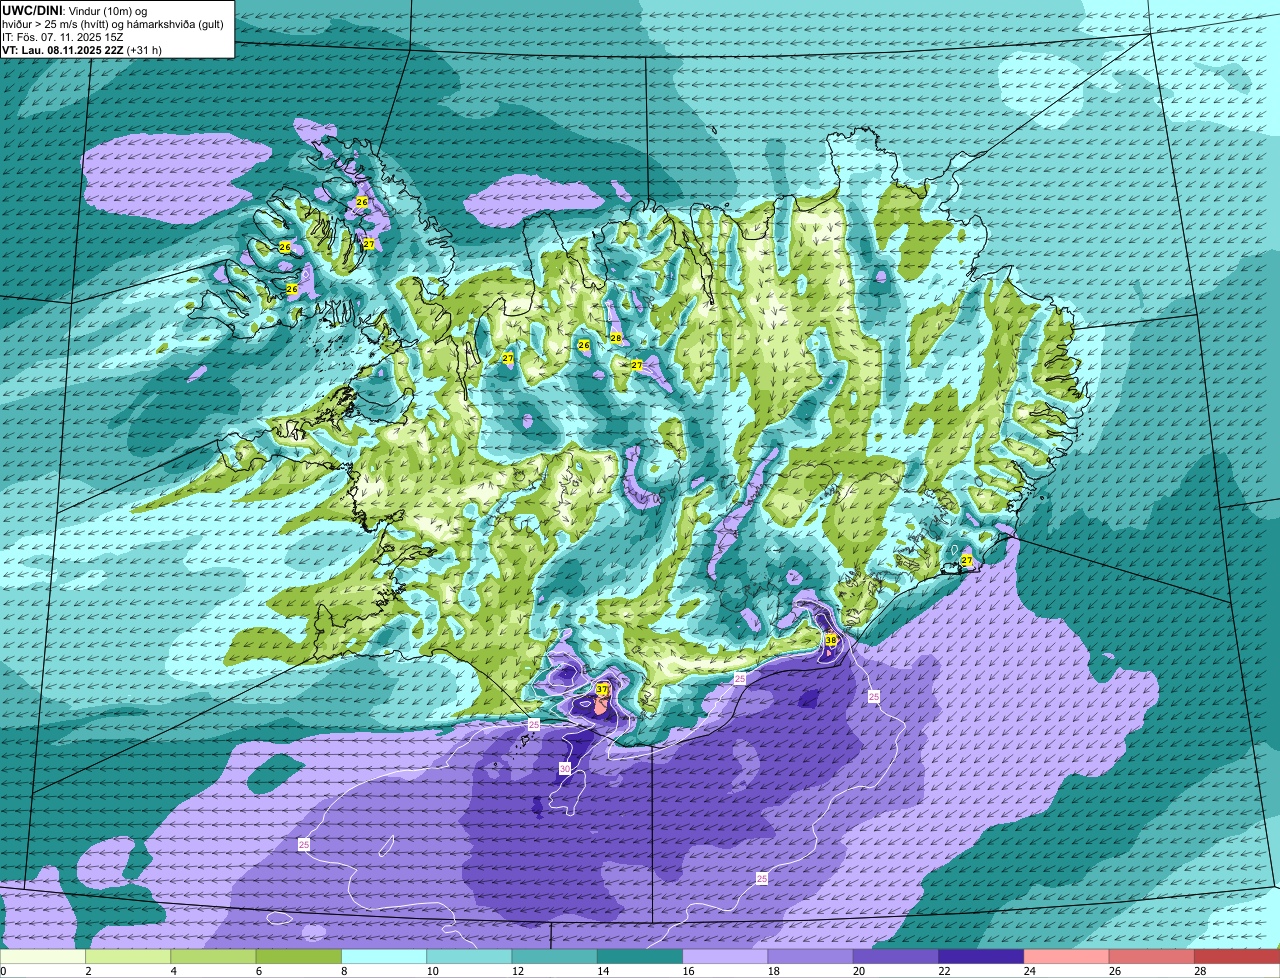Image resolution: width=1280 pixels, height=978 pixels.
Task: Click the 20–22 m/s violet legend swatch
Action: coord(896,957)
